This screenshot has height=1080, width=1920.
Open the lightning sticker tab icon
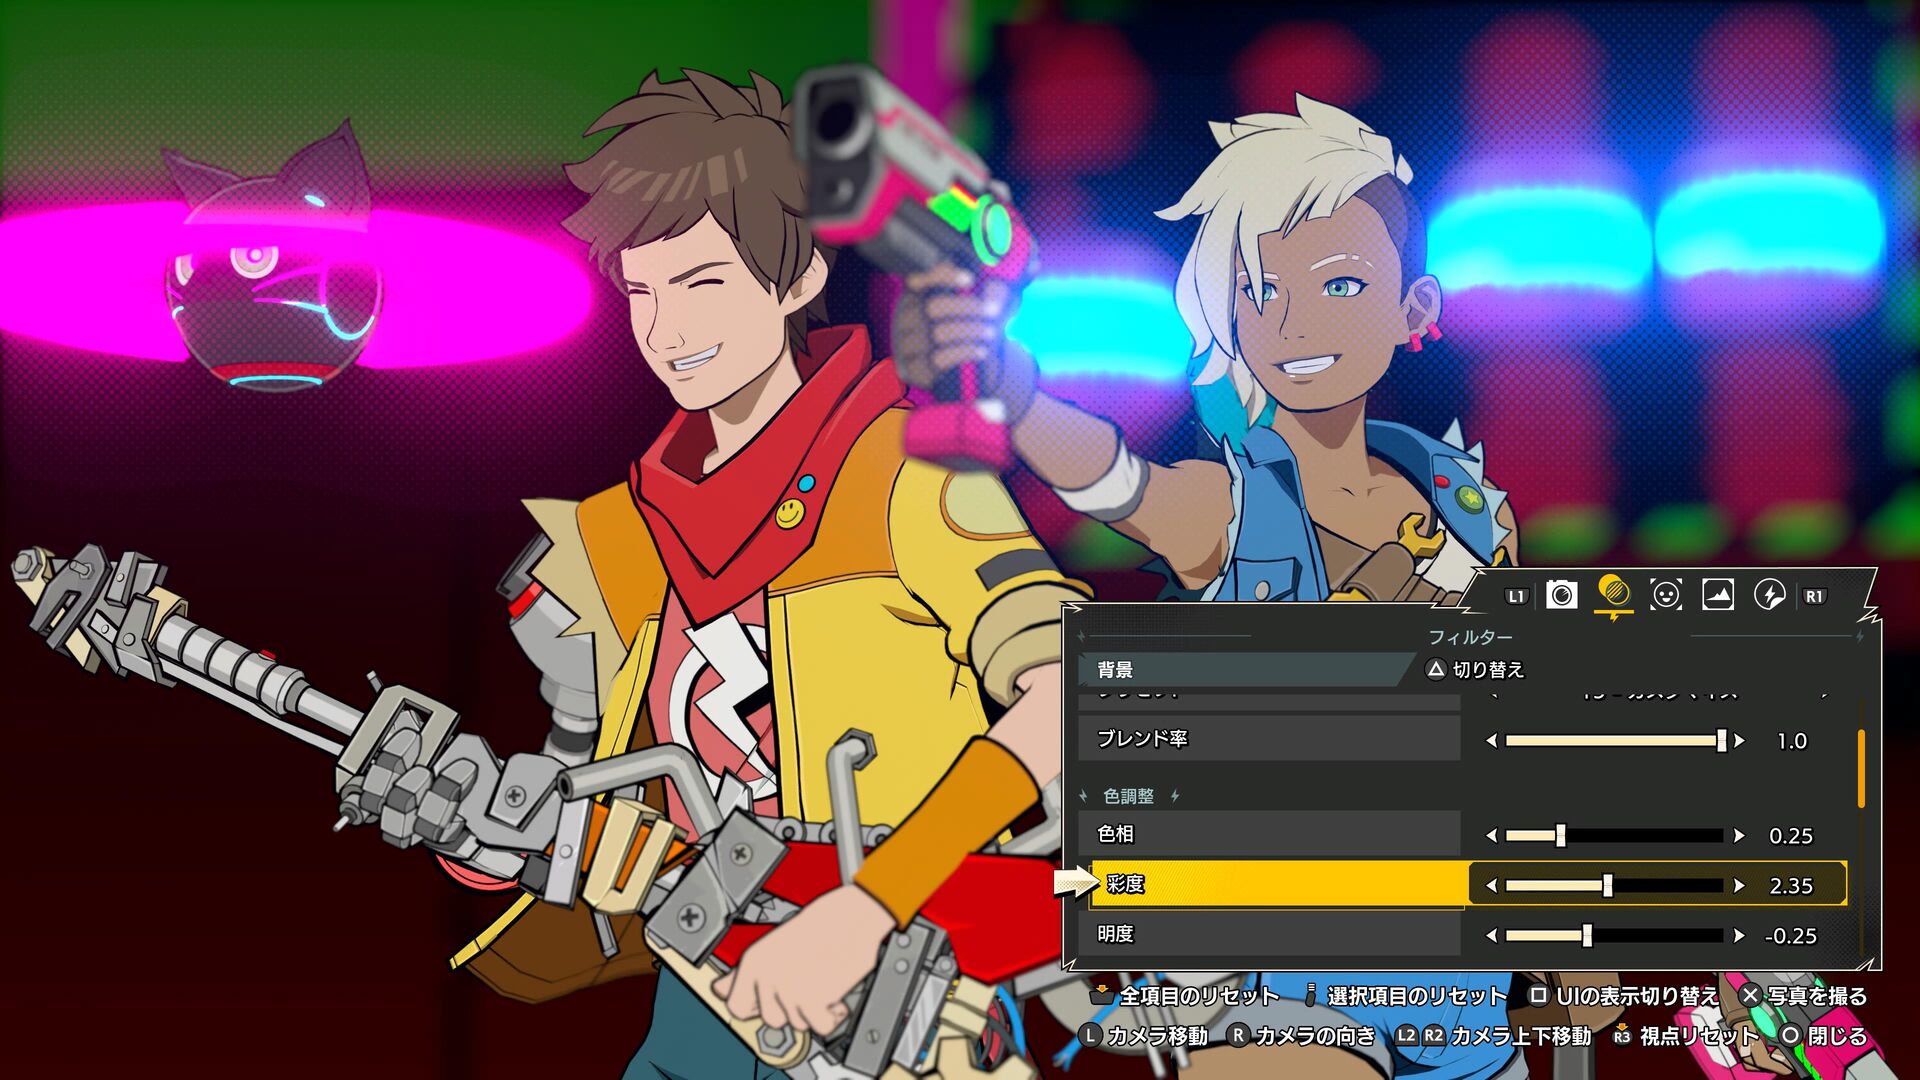1769,595
